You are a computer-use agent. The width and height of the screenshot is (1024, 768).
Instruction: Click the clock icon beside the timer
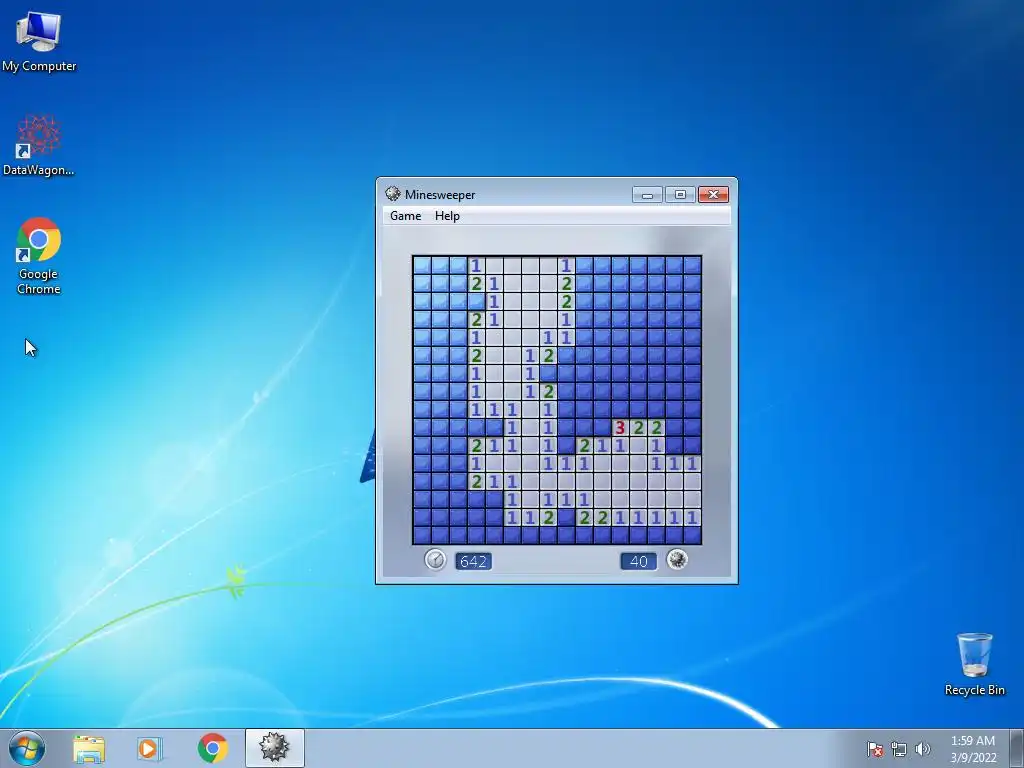tap(435, 560)
